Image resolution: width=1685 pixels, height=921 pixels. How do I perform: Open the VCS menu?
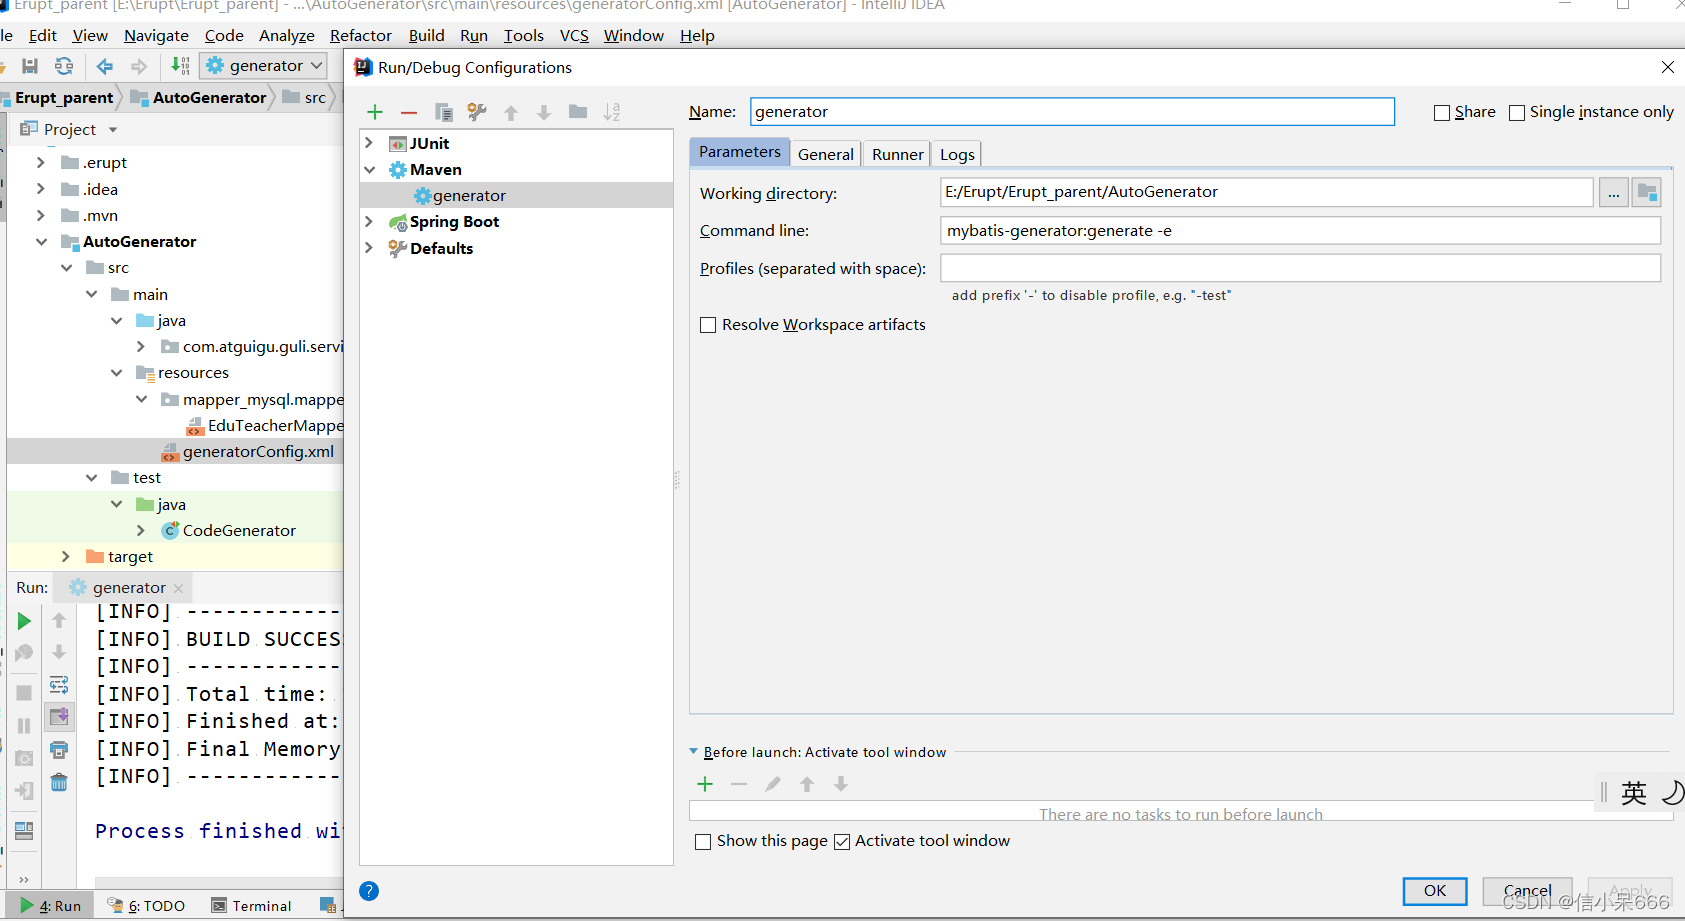pos(574,36)
